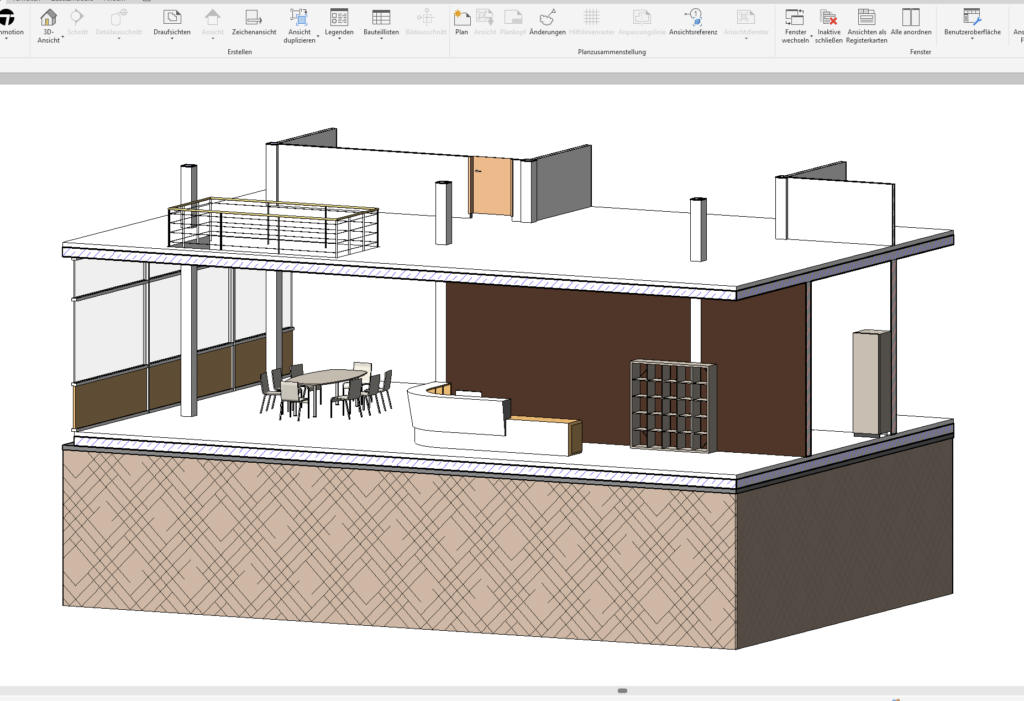This screenshot has height=701, width=1024.
Task: Select the rooftop railing
Action: [274, 228]
